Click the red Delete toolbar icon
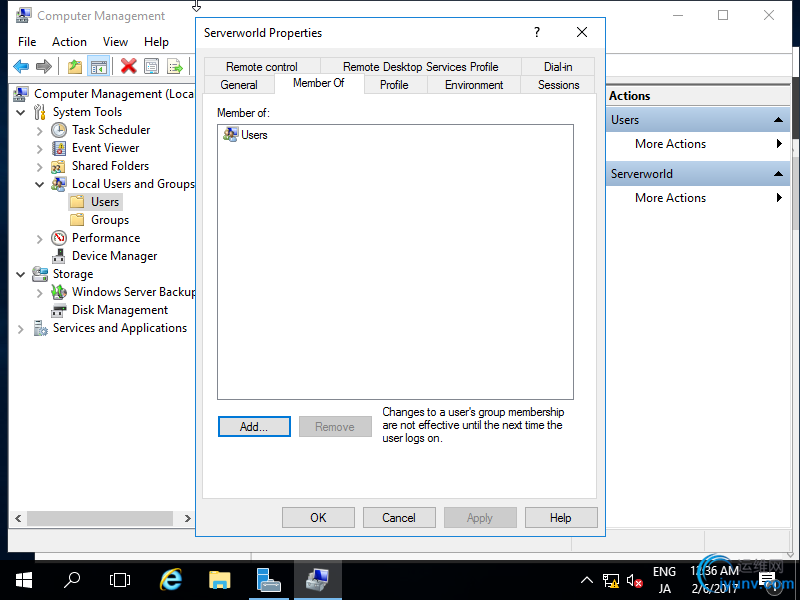The image size is (800, 600). click(x=129, y=66)
